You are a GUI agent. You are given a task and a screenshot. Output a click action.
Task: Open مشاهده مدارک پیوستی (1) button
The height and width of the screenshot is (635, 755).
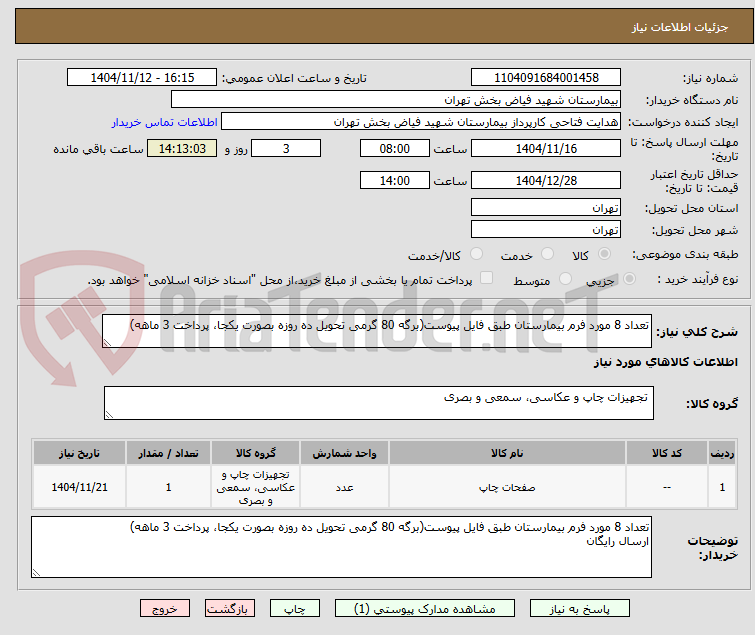(x=425, y=609)
